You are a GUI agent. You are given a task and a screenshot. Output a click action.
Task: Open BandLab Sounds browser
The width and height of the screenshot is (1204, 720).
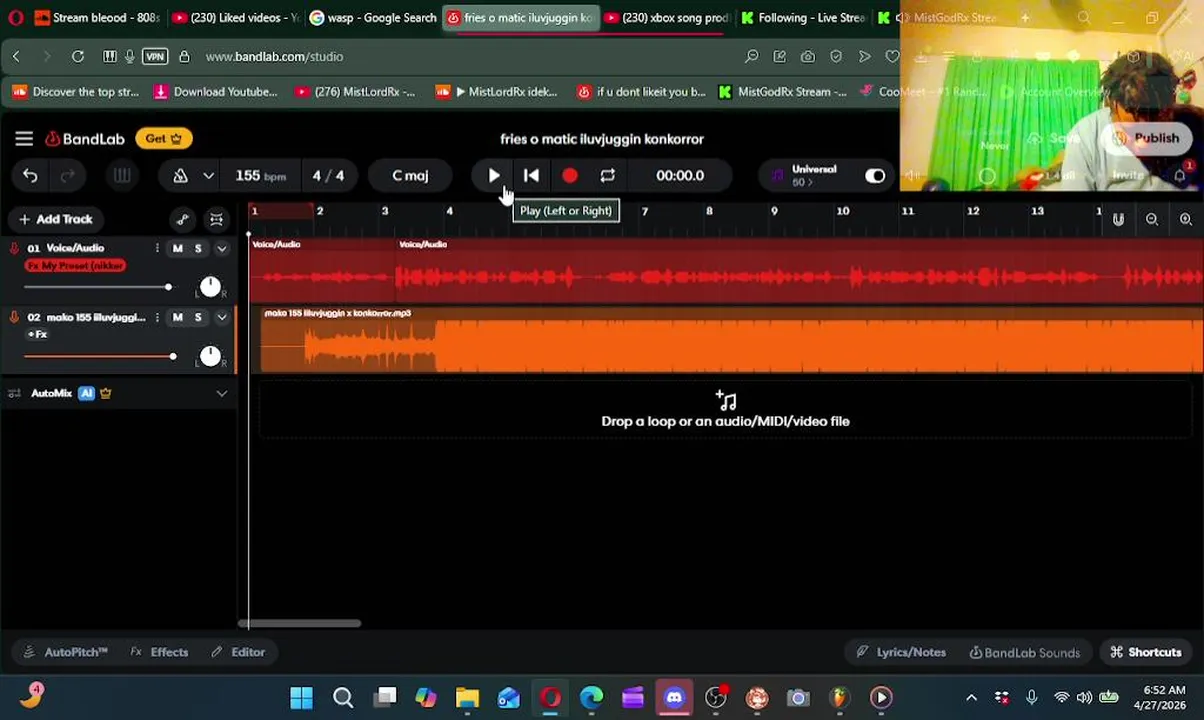(1025, 652)
